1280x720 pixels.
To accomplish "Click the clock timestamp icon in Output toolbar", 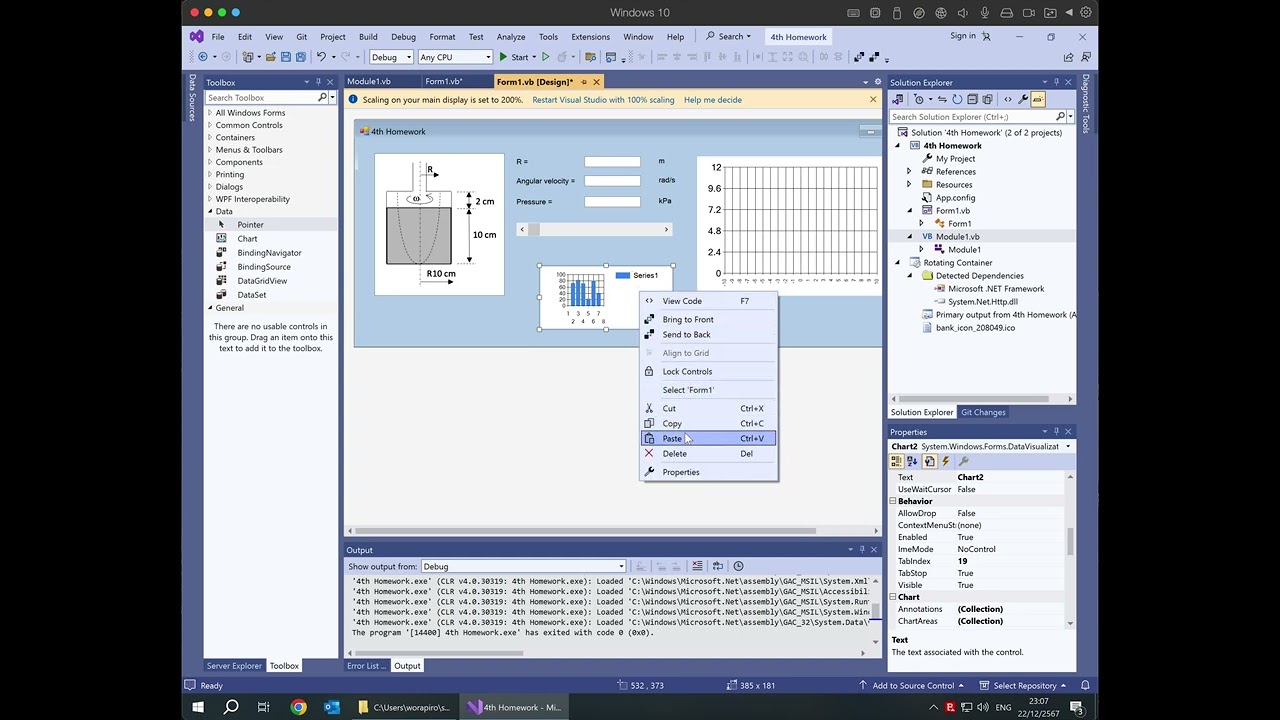I will [738, 566].
